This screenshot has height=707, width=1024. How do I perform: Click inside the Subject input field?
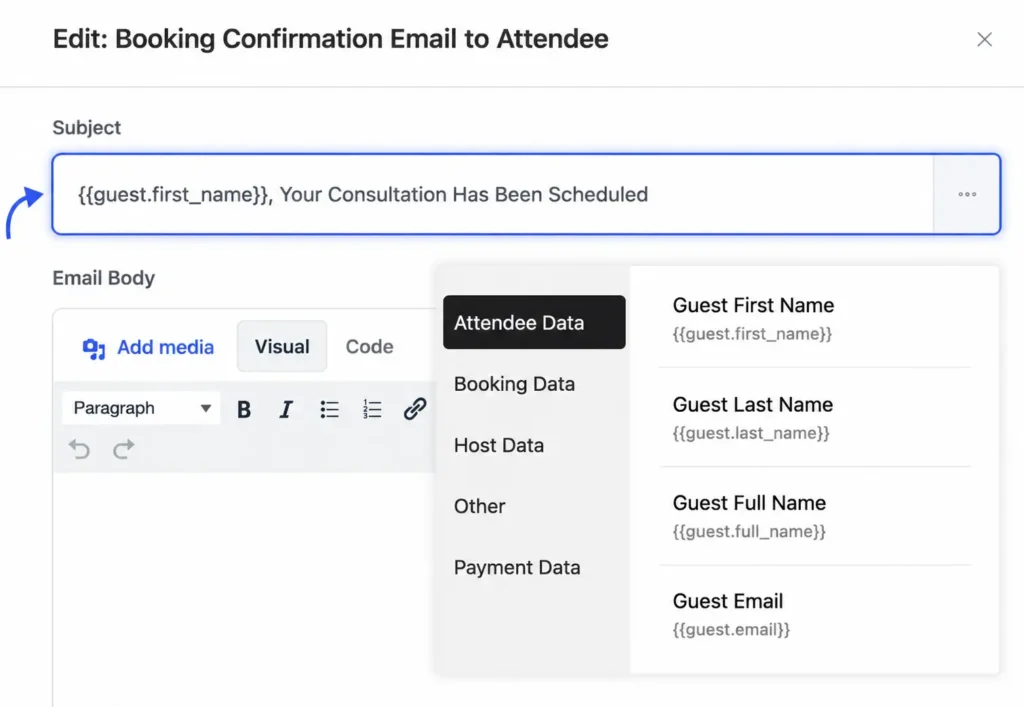[493, 194]
